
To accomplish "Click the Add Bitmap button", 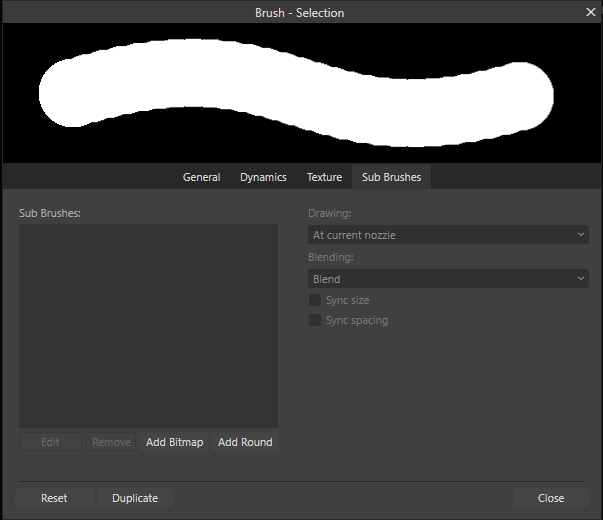I will click(174, 442).
